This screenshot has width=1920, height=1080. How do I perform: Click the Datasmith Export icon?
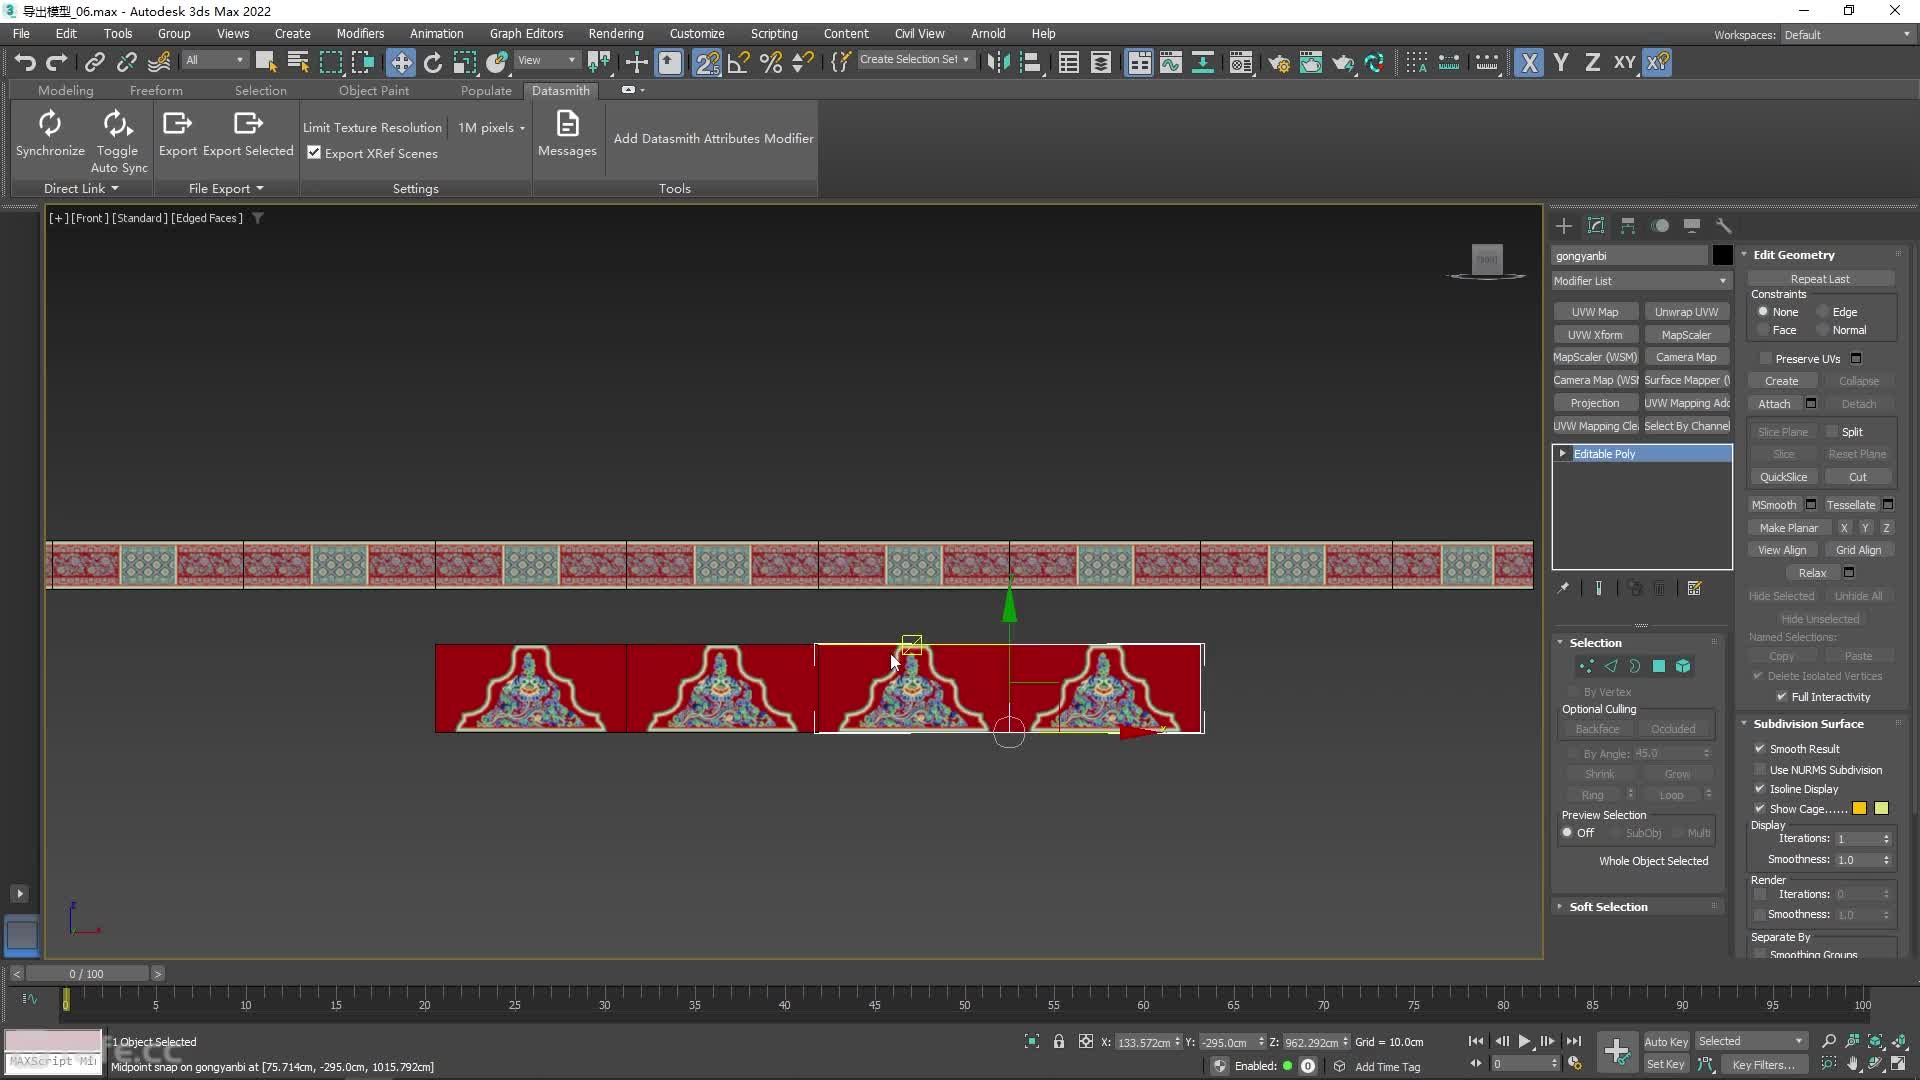pos(177,124)
